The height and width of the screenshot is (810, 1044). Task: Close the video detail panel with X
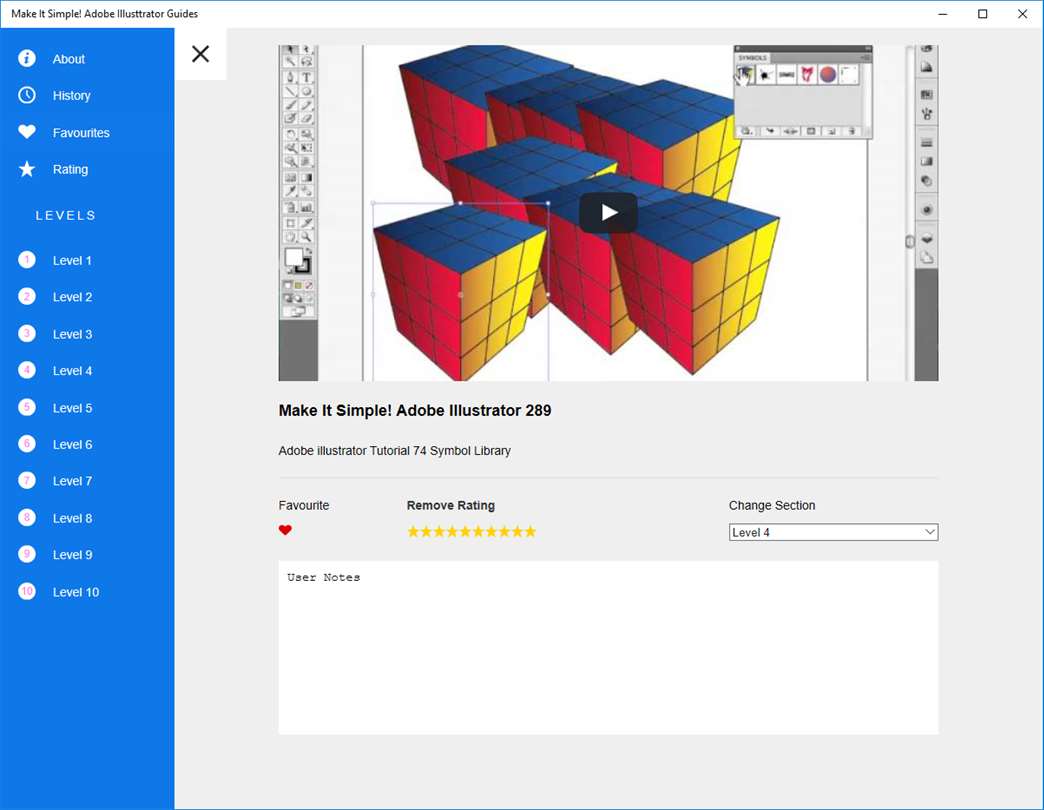(200, 54)
